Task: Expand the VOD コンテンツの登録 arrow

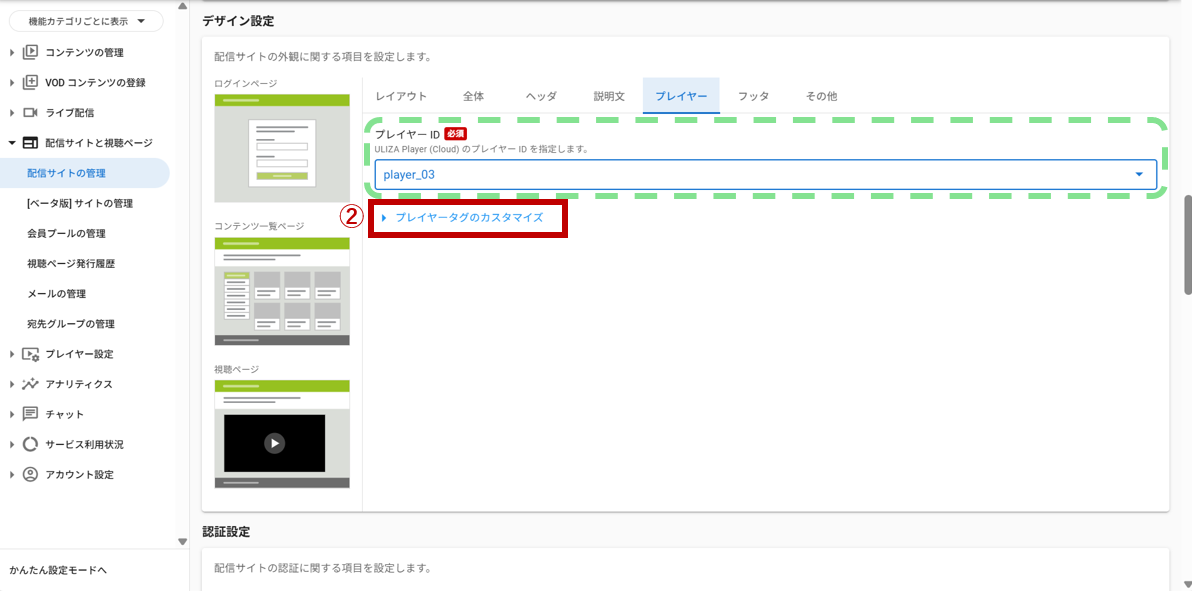Action: 12,83
